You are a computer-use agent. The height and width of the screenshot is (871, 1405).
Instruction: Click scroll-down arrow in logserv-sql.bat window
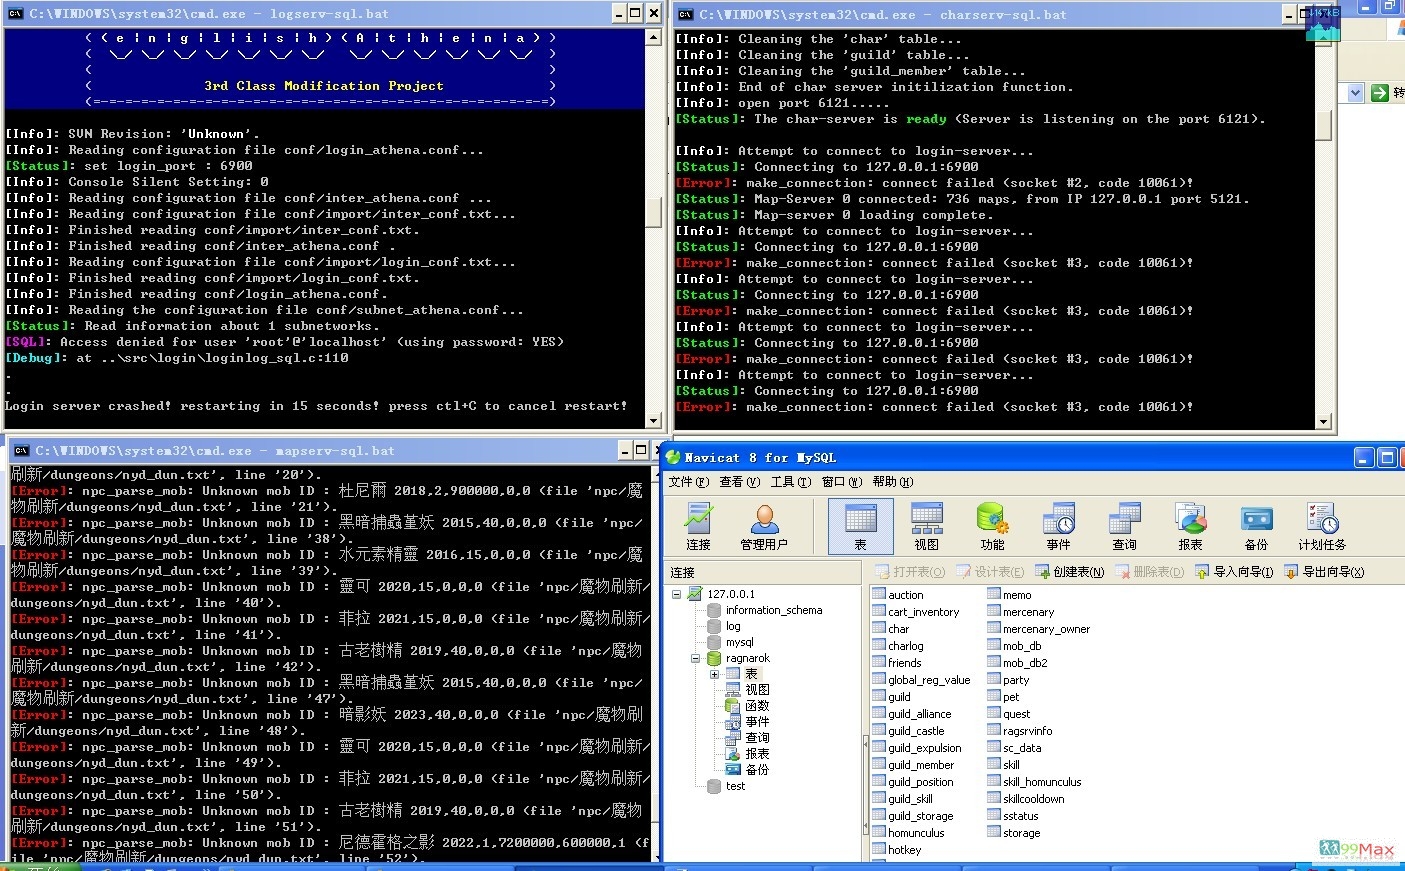(653, 421)
